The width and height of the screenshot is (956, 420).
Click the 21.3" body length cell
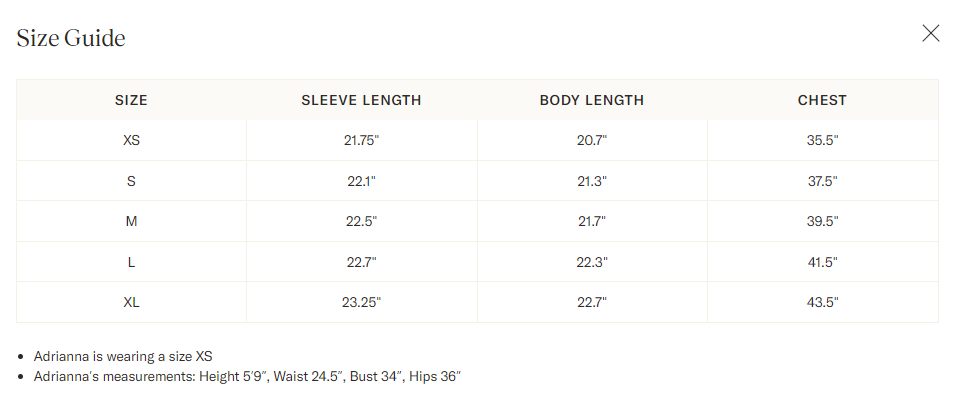592,181
